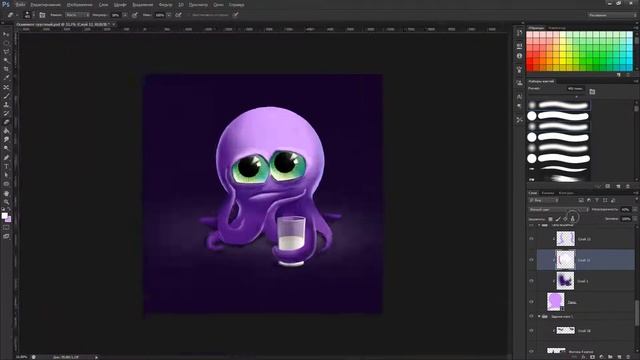
Task: Select the Path Selection tool
Action: coord(6,175)
